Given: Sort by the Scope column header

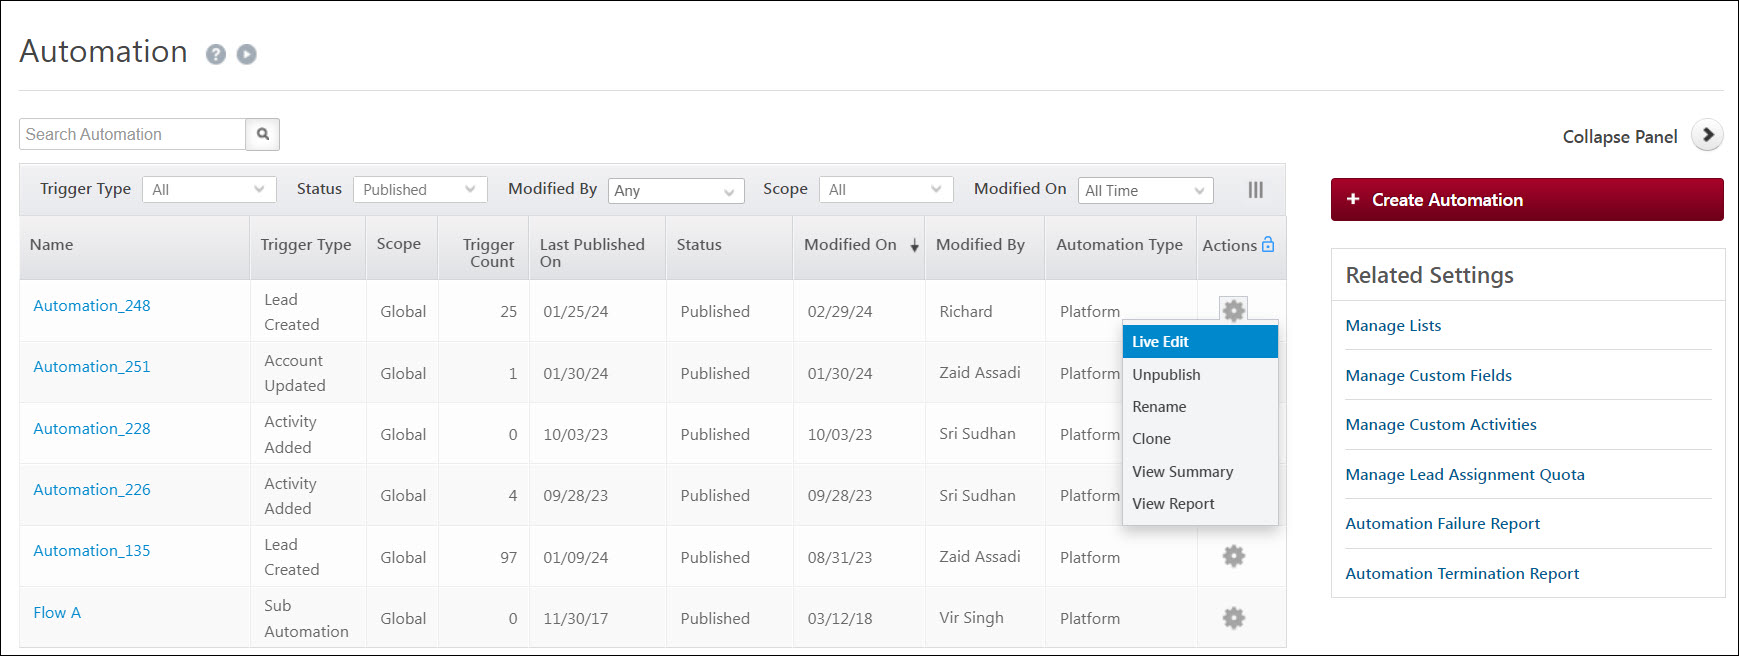Looking at the screenshot, I should 398,243.
